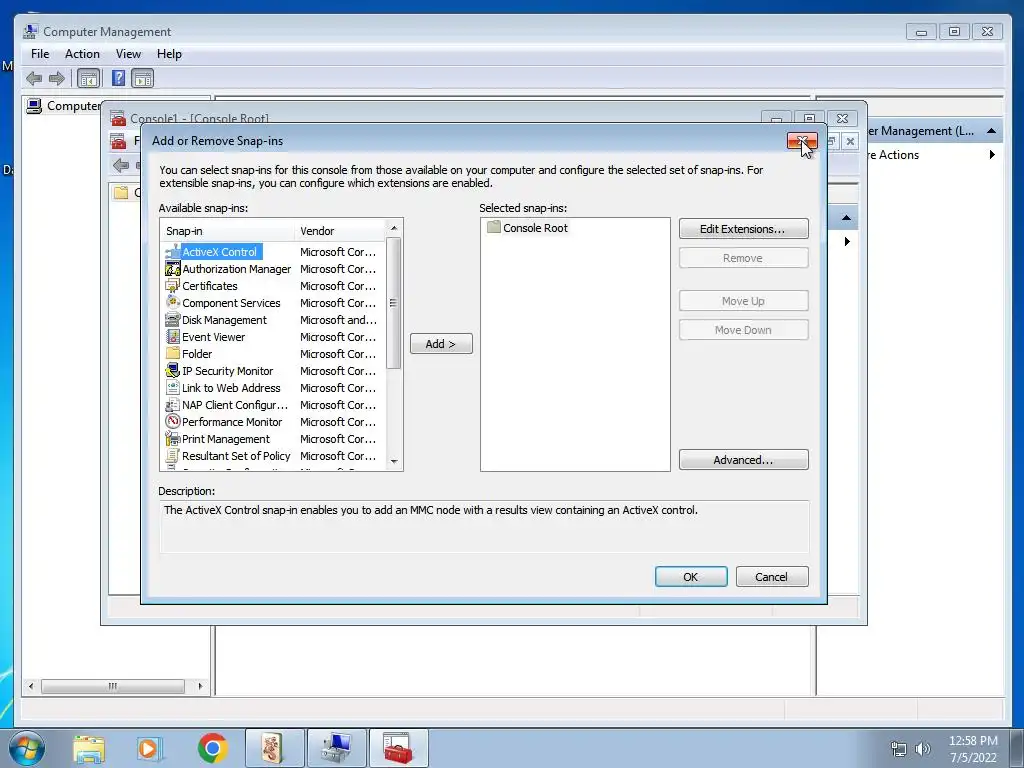The height and width of the screenshot is (768, 1024).
Task: Select the Certificates snap-in icon
Action: click(172, 286)
